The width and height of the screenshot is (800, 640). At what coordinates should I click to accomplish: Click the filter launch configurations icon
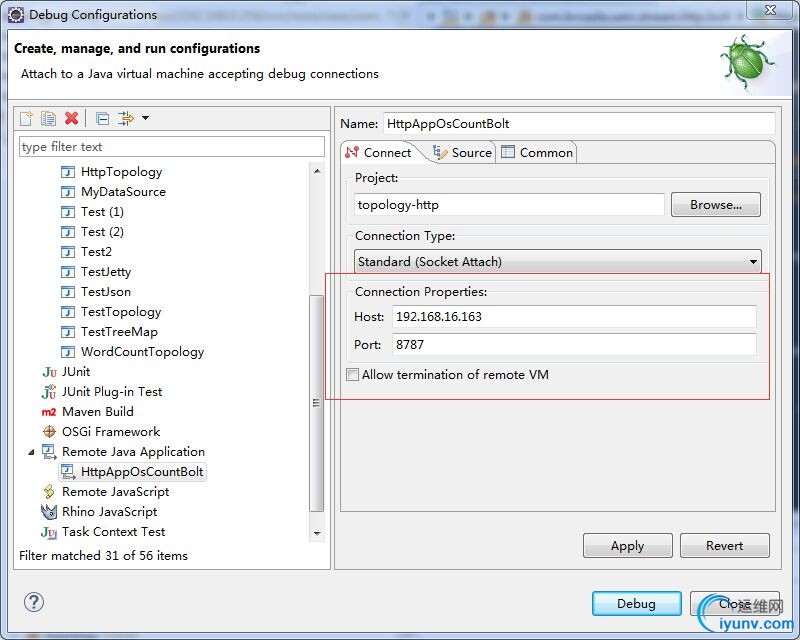[126, 118]
